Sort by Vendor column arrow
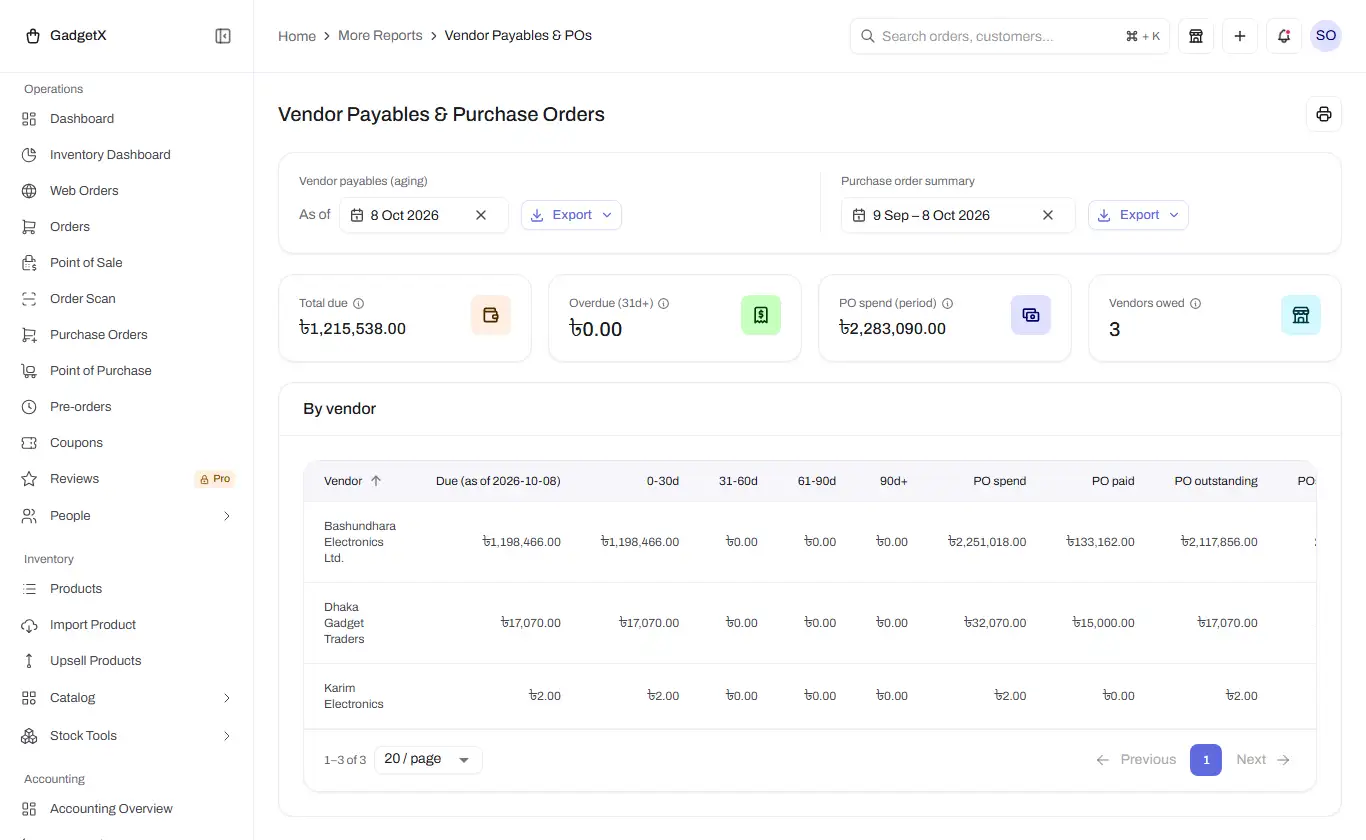The height and width of the screenshot is (840, 1366). pos(376,481)
